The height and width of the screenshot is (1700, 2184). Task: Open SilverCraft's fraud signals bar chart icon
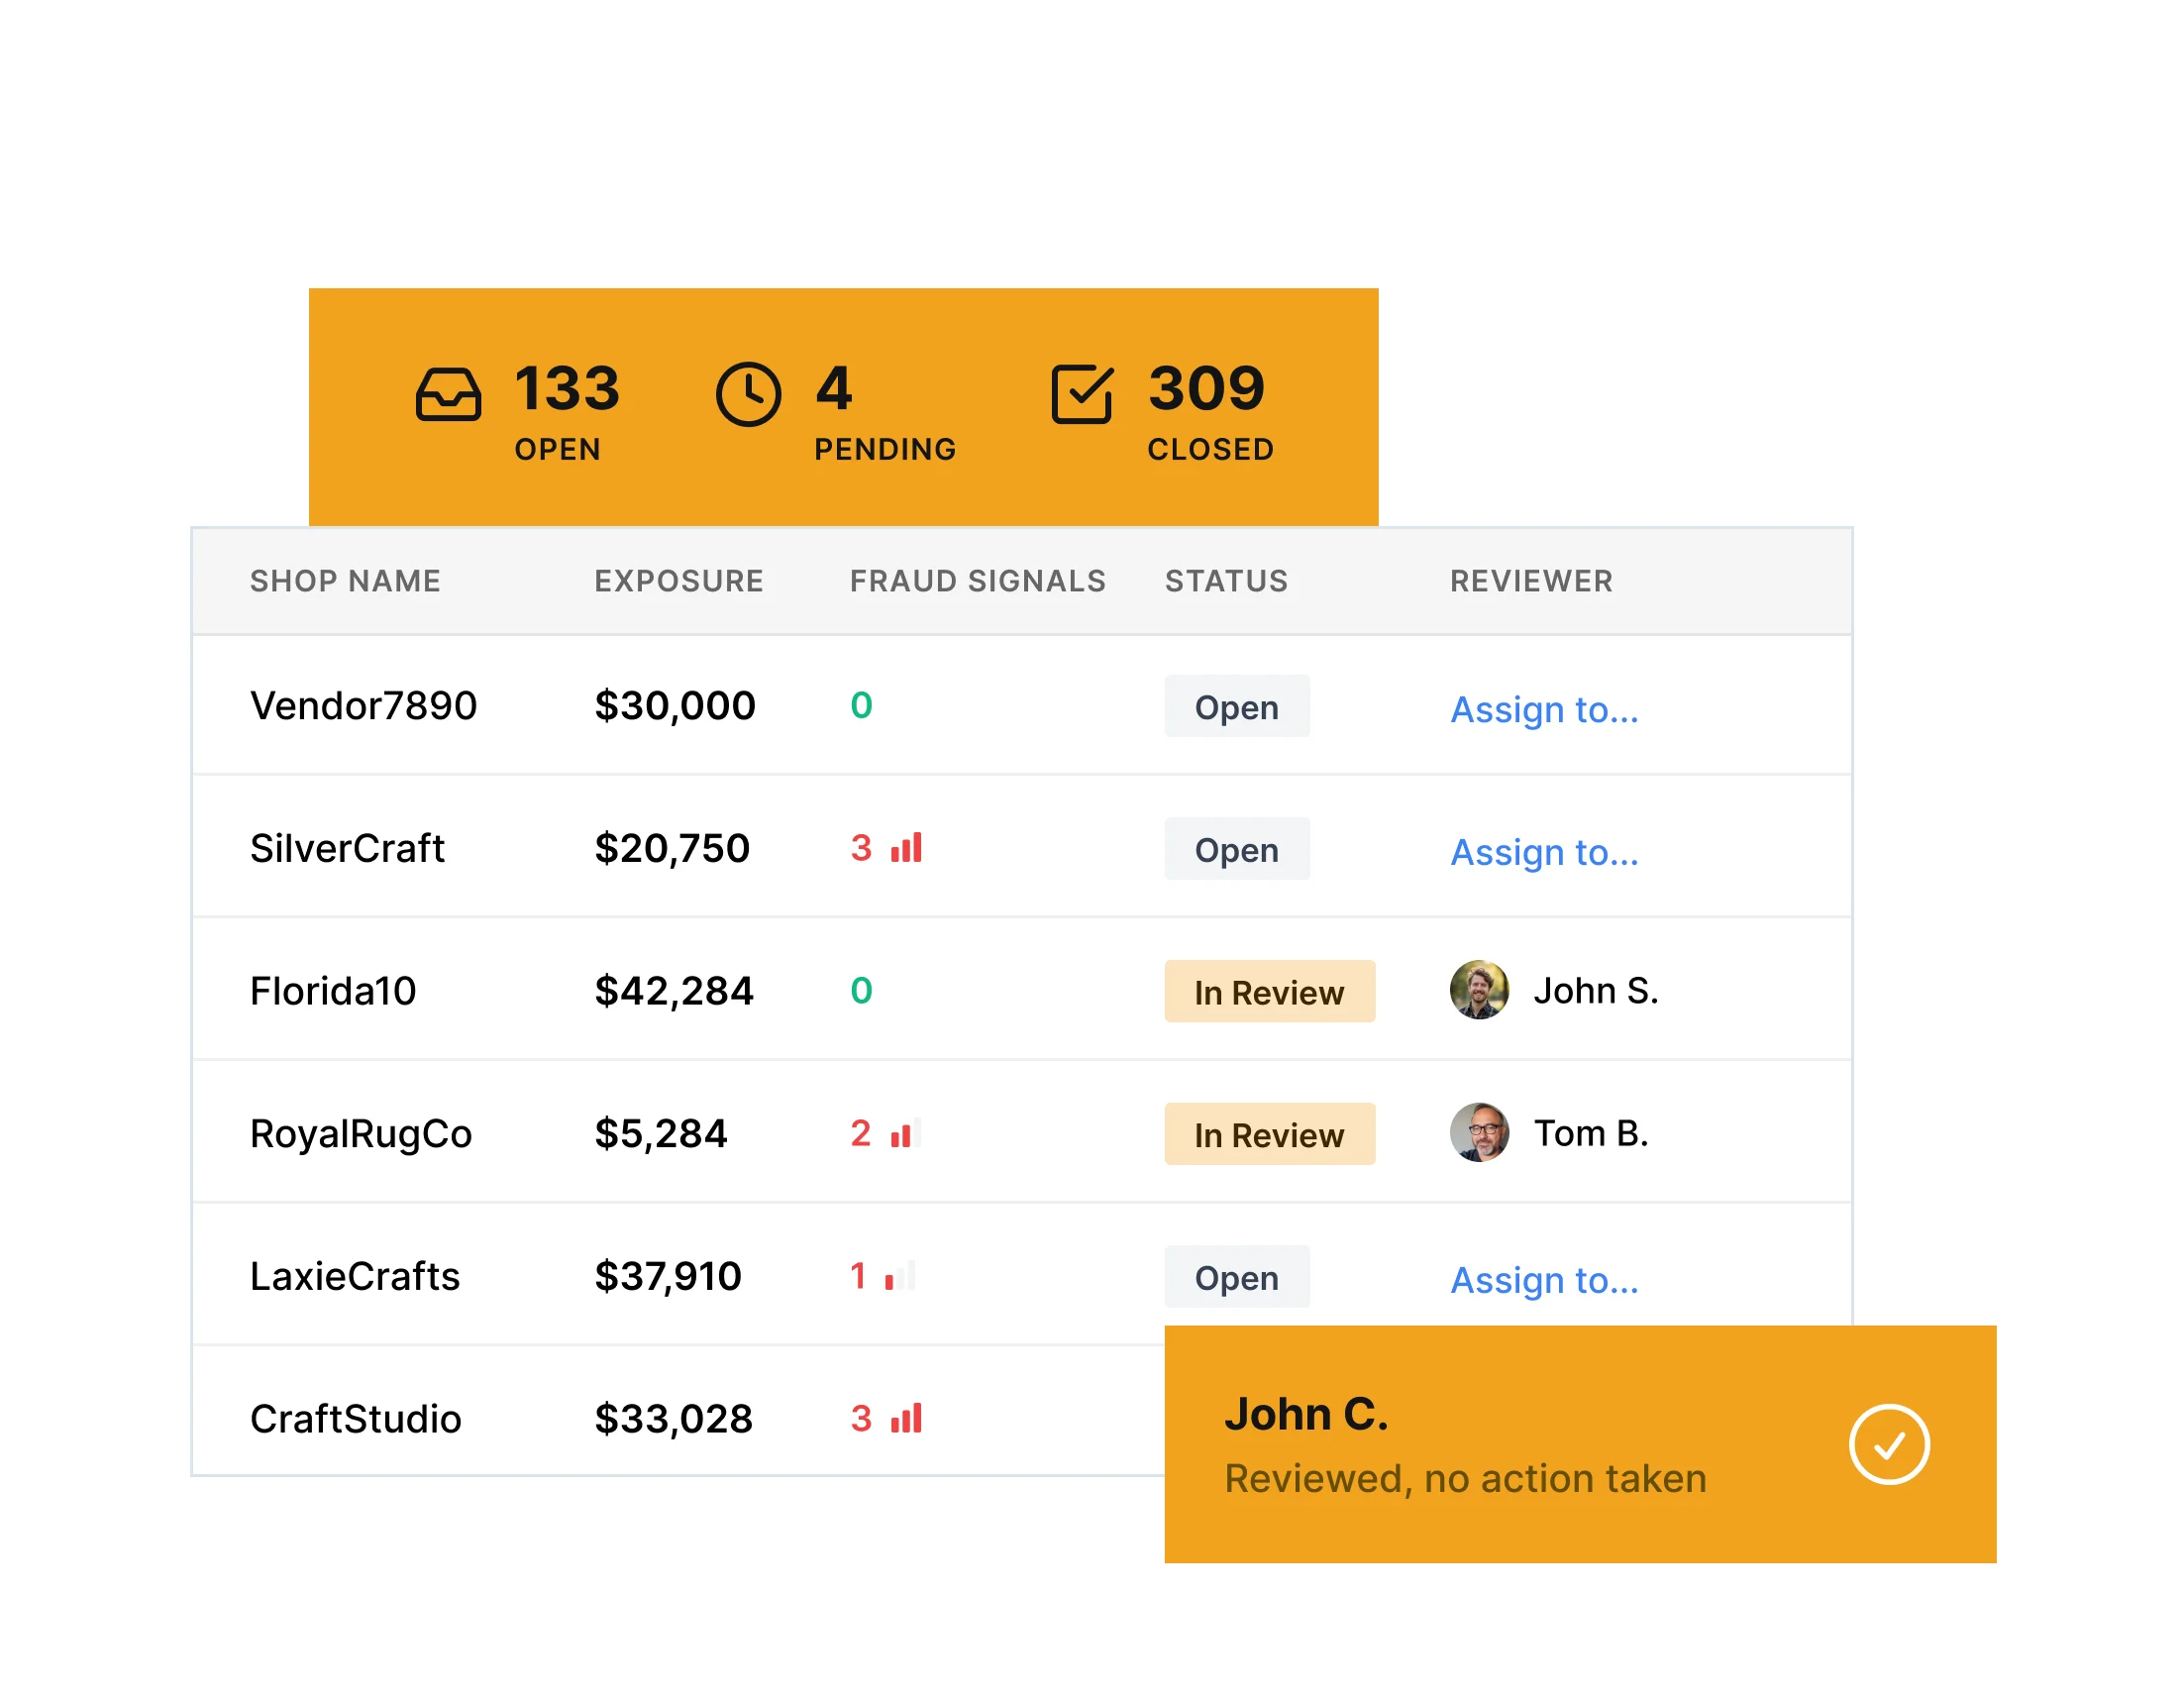pyautogui.click(x=905, y=848)
